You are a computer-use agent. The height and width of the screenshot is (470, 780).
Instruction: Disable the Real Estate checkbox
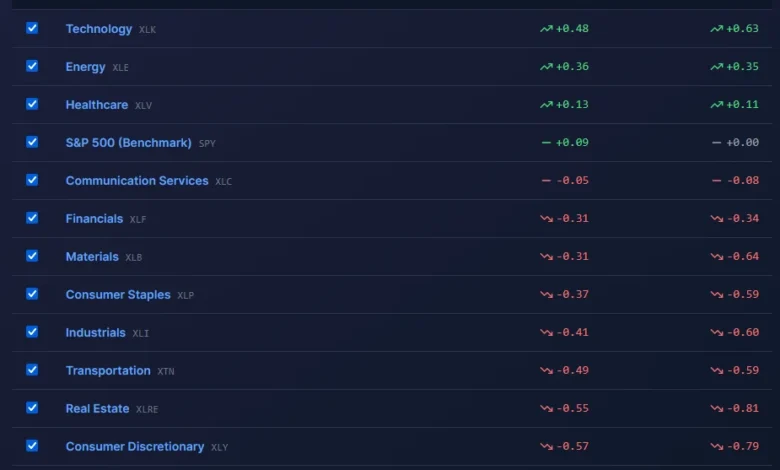pyautogui.click(x=32, y=408)
